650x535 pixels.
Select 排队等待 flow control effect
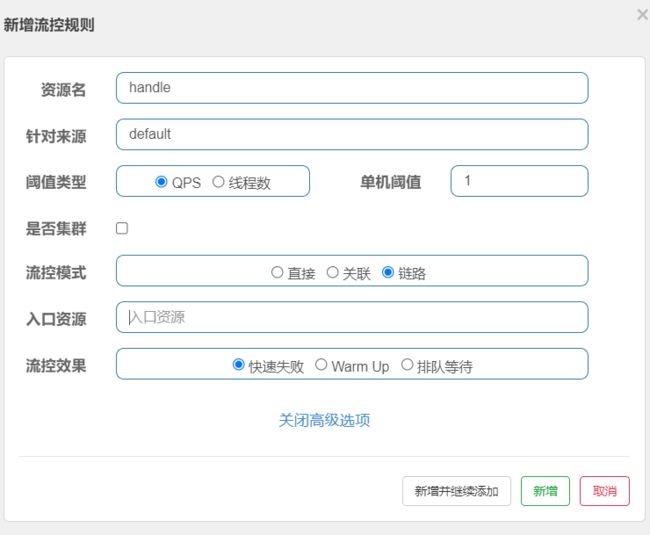point(407,365)
